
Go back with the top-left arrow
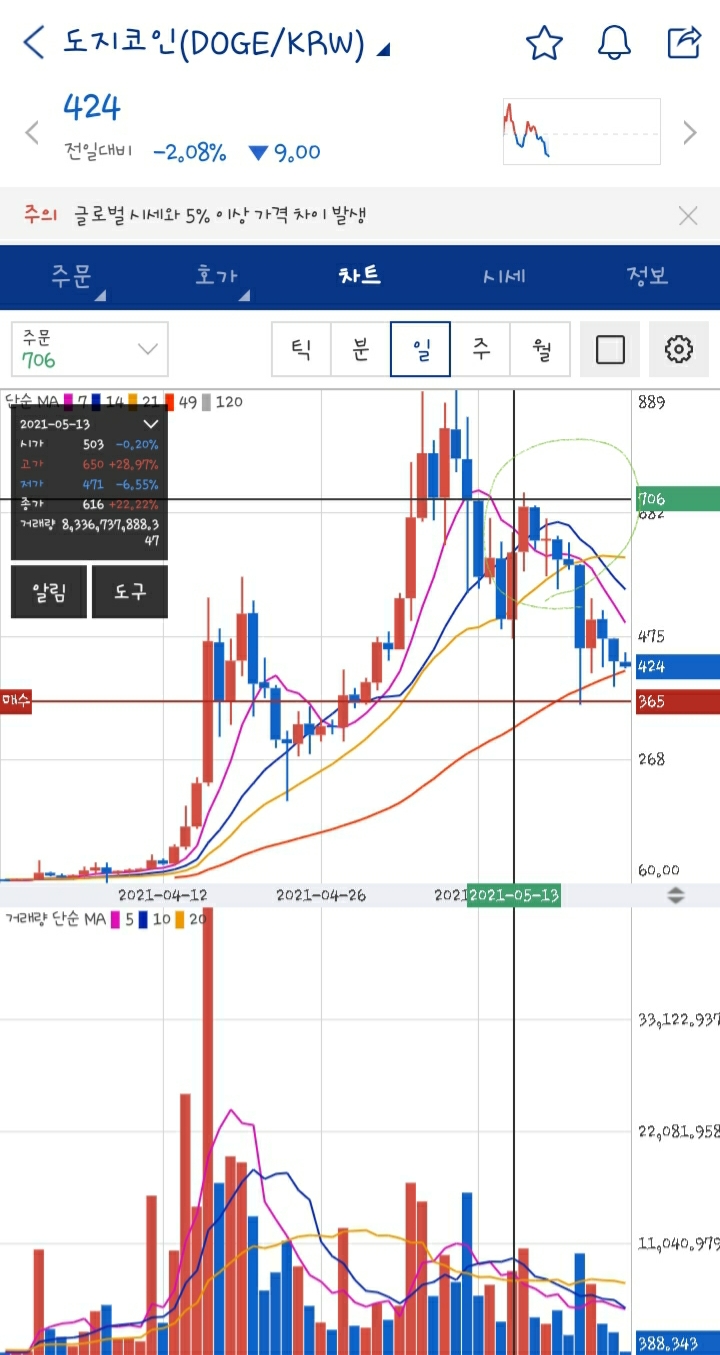[33, 43]
